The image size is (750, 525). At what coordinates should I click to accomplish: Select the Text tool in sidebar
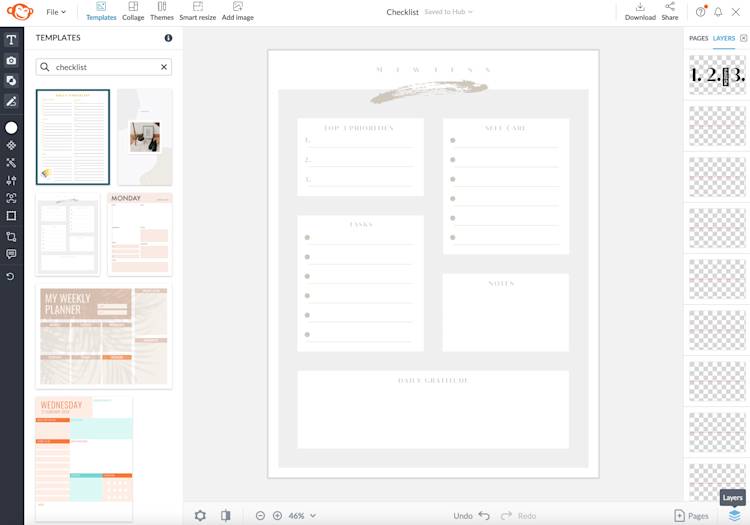pos(11,40)
